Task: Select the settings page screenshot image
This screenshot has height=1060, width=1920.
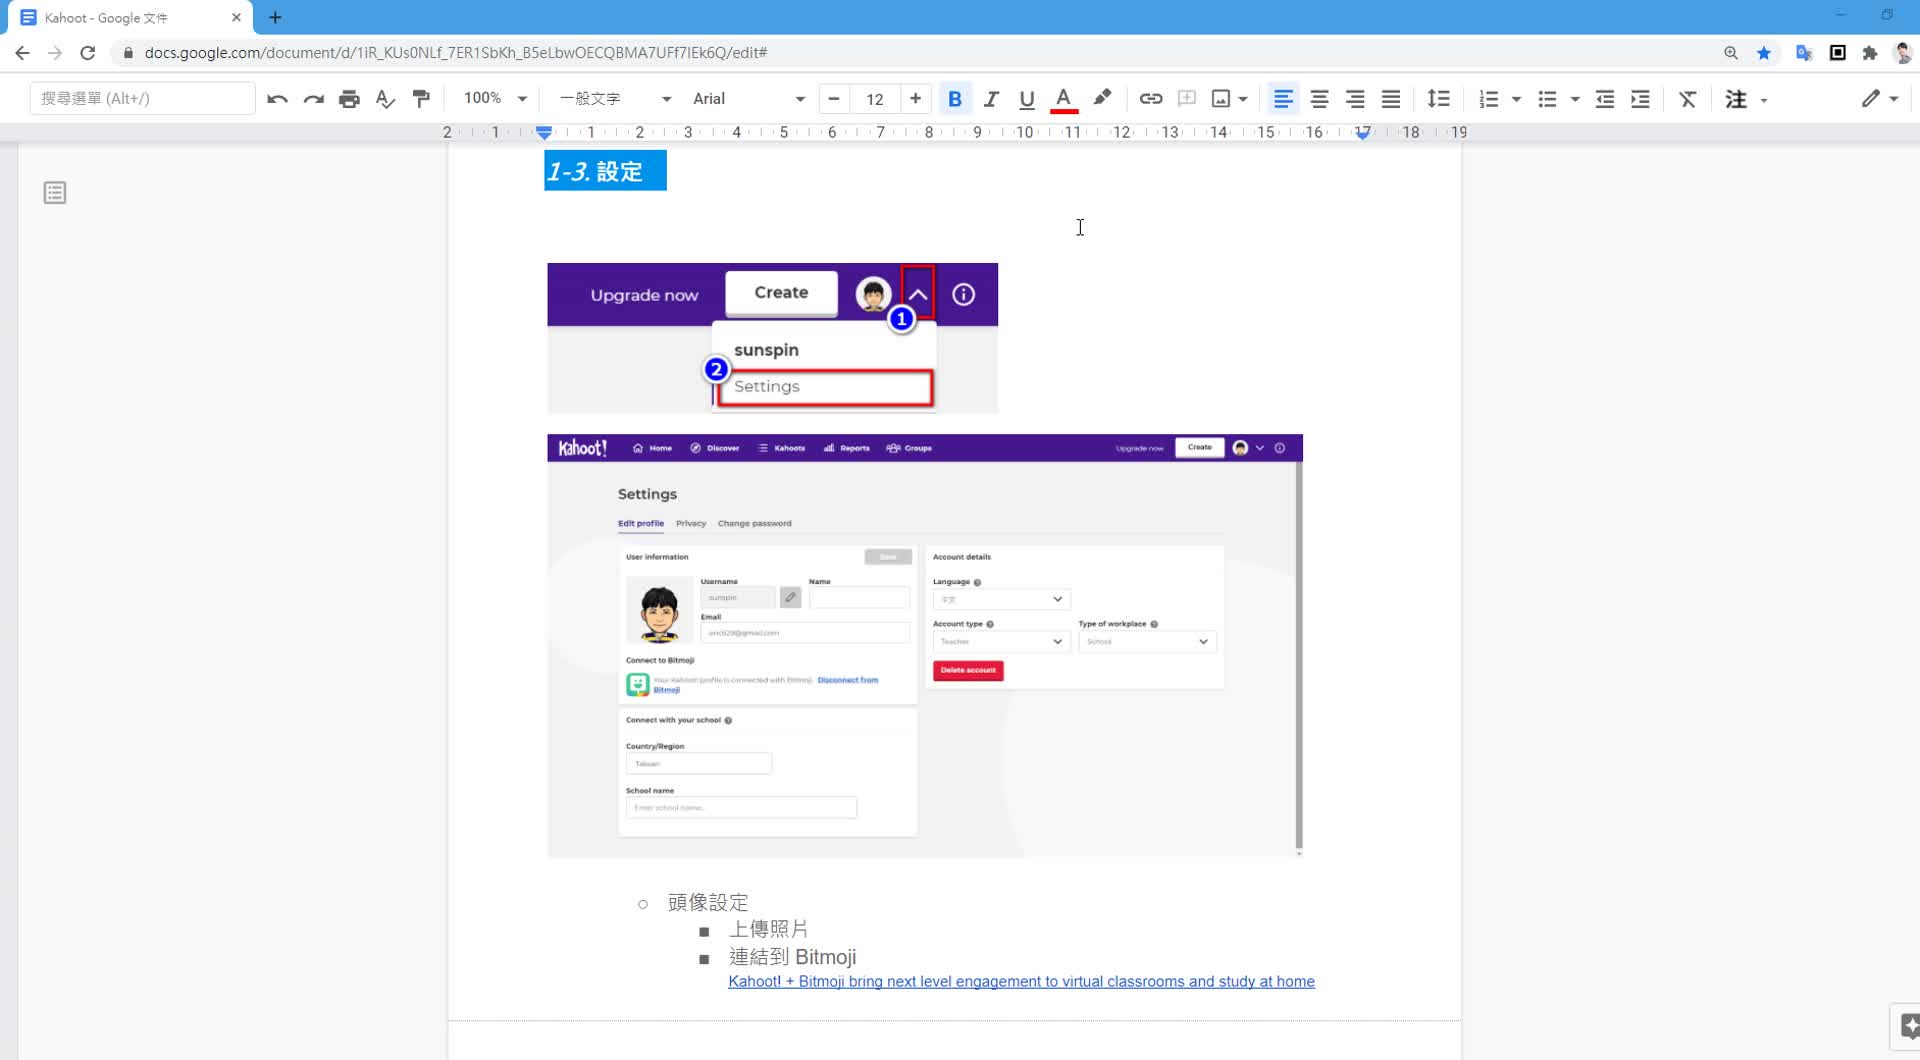Action: 925,646
